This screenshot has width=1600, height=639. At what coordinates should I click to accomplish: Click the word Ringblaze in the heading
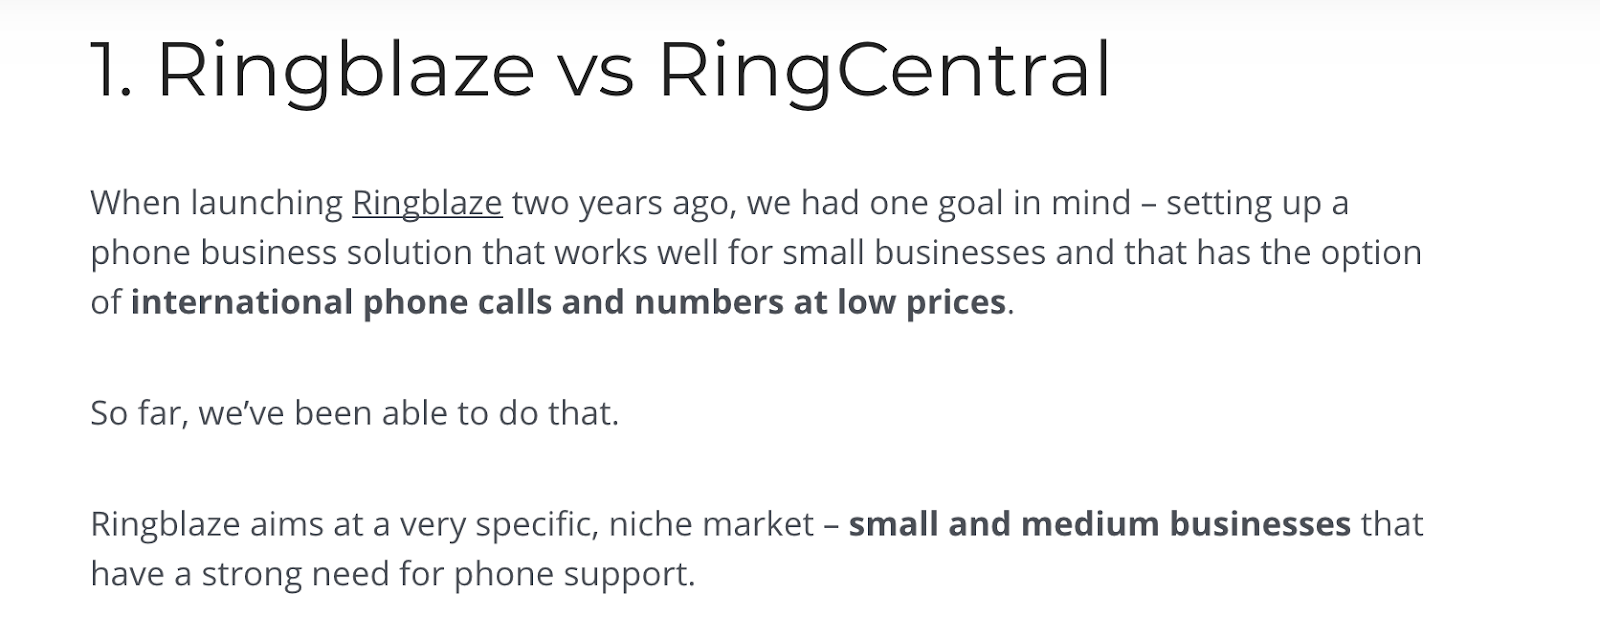pos(346,70)
